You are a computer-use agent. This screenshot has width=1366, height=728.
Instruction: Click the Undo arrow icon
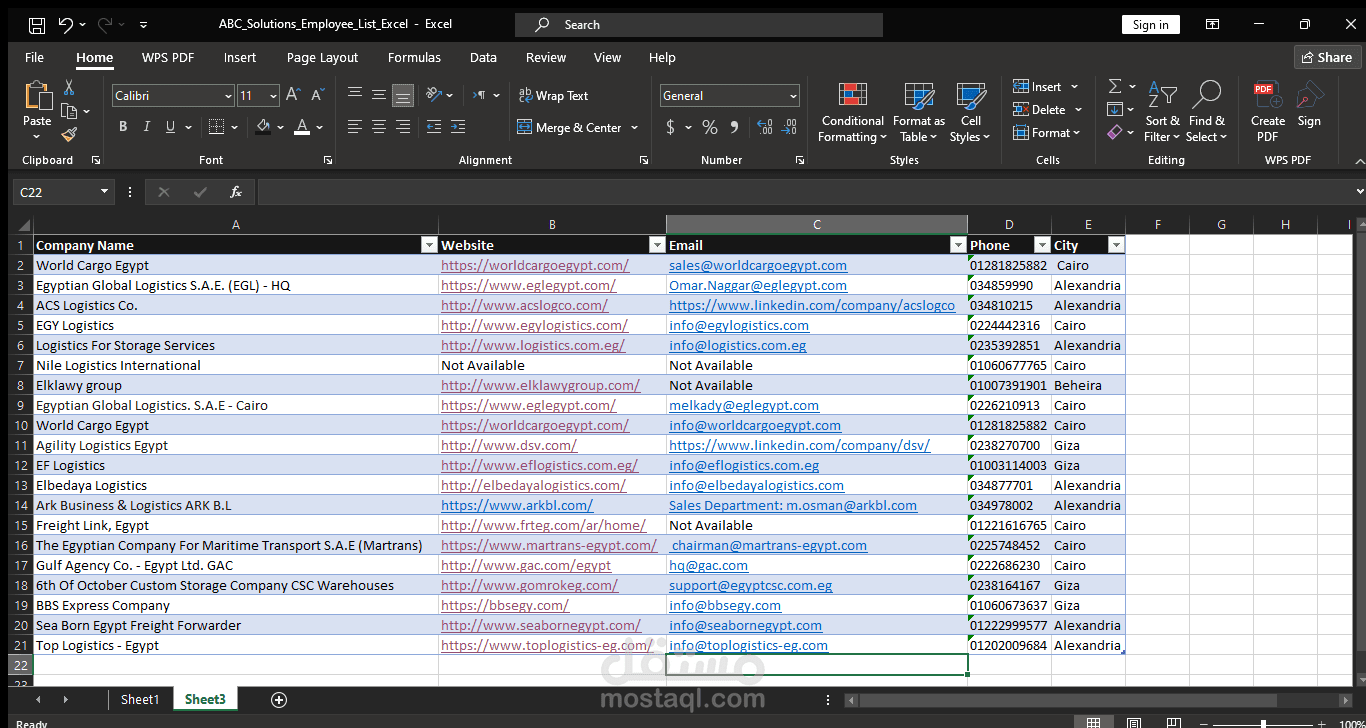pos(66,25)
